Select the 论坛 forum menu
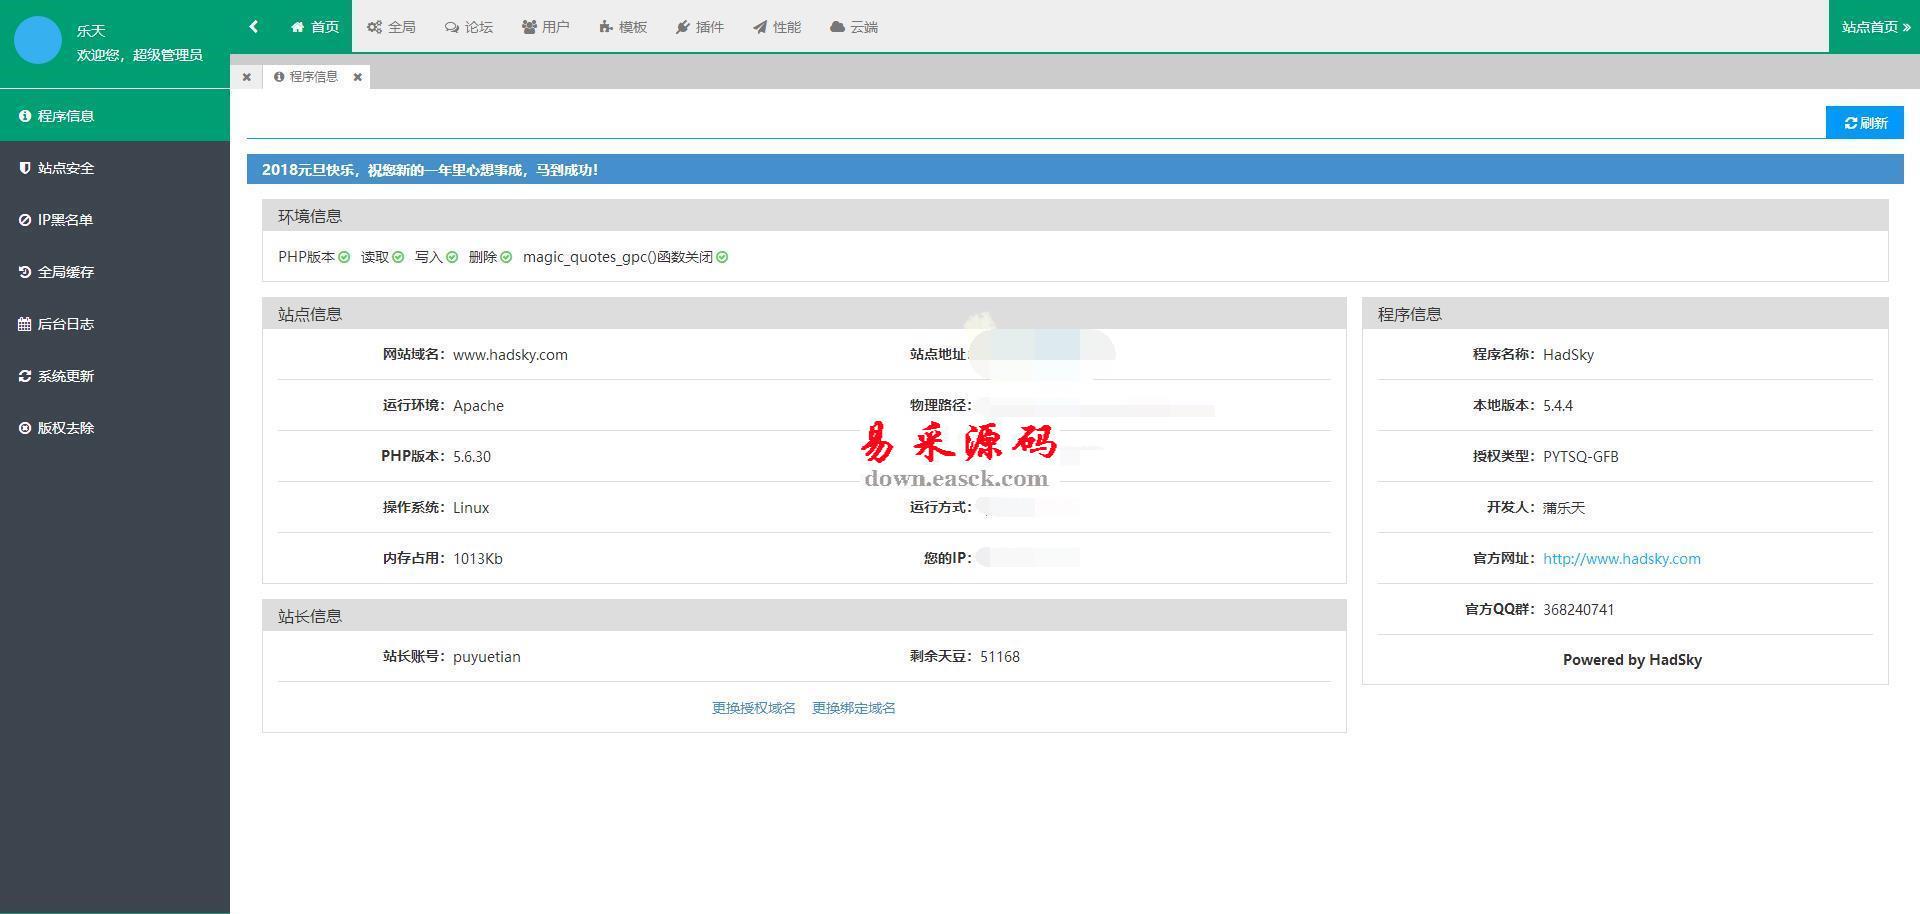Viewport: 1920px width, 914px height. 469,27
